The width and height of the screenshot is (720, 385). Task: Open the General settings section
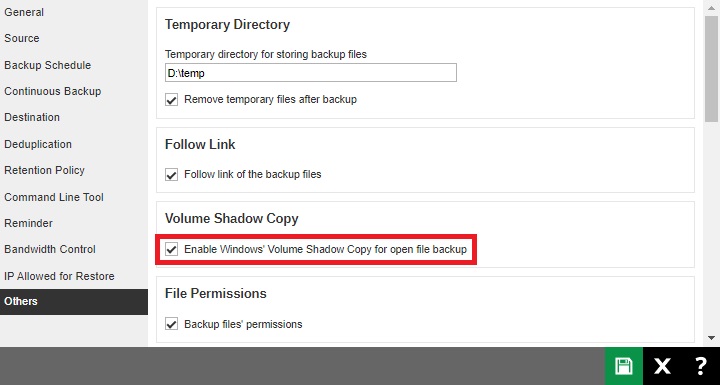(x=24, y=12)
